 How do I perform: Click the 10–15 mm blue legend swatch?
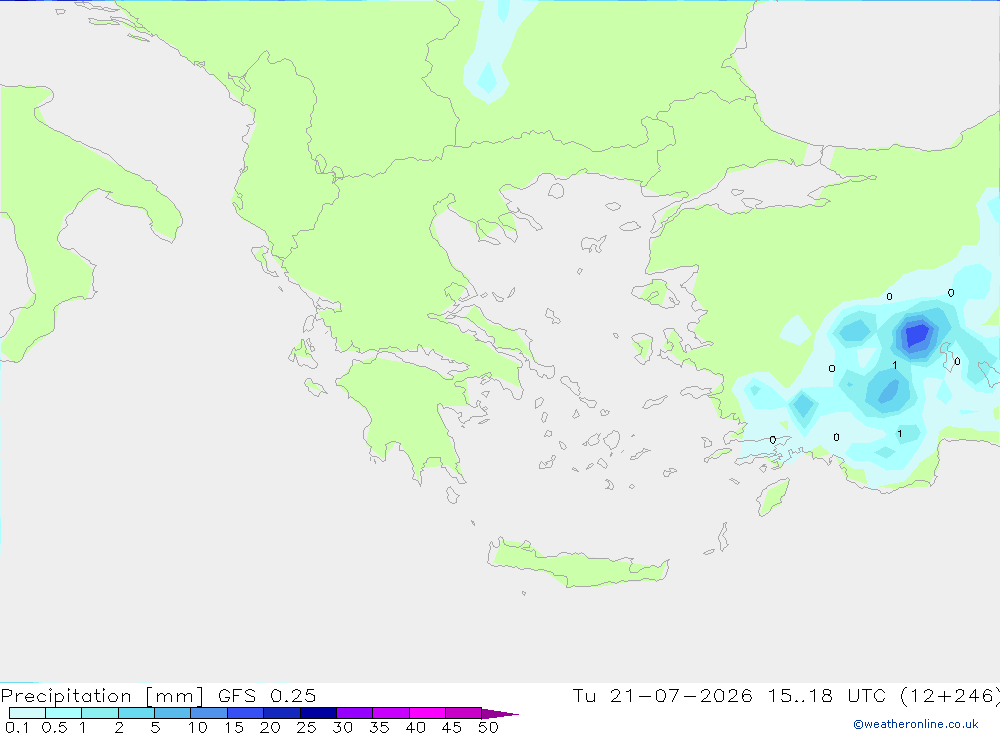209,713
